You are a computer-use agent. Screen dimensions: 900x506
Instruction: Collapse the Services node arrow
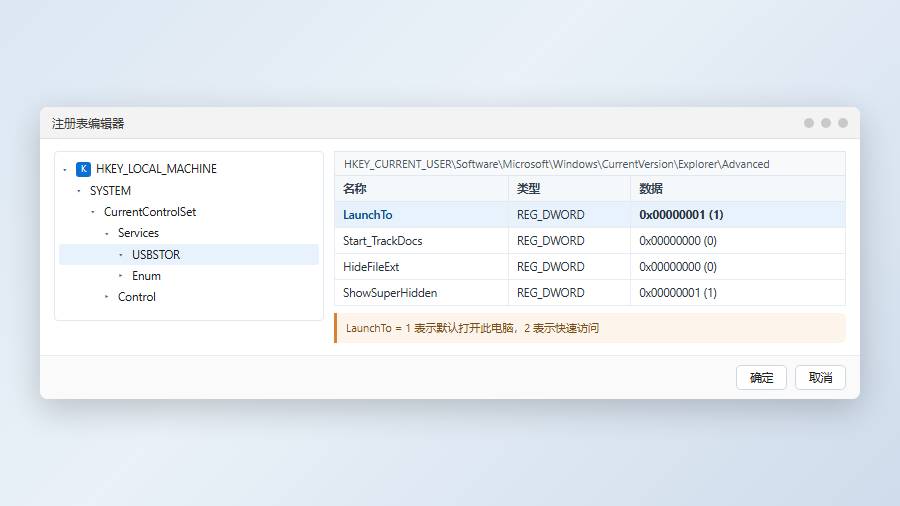click(x=107, y=233)
